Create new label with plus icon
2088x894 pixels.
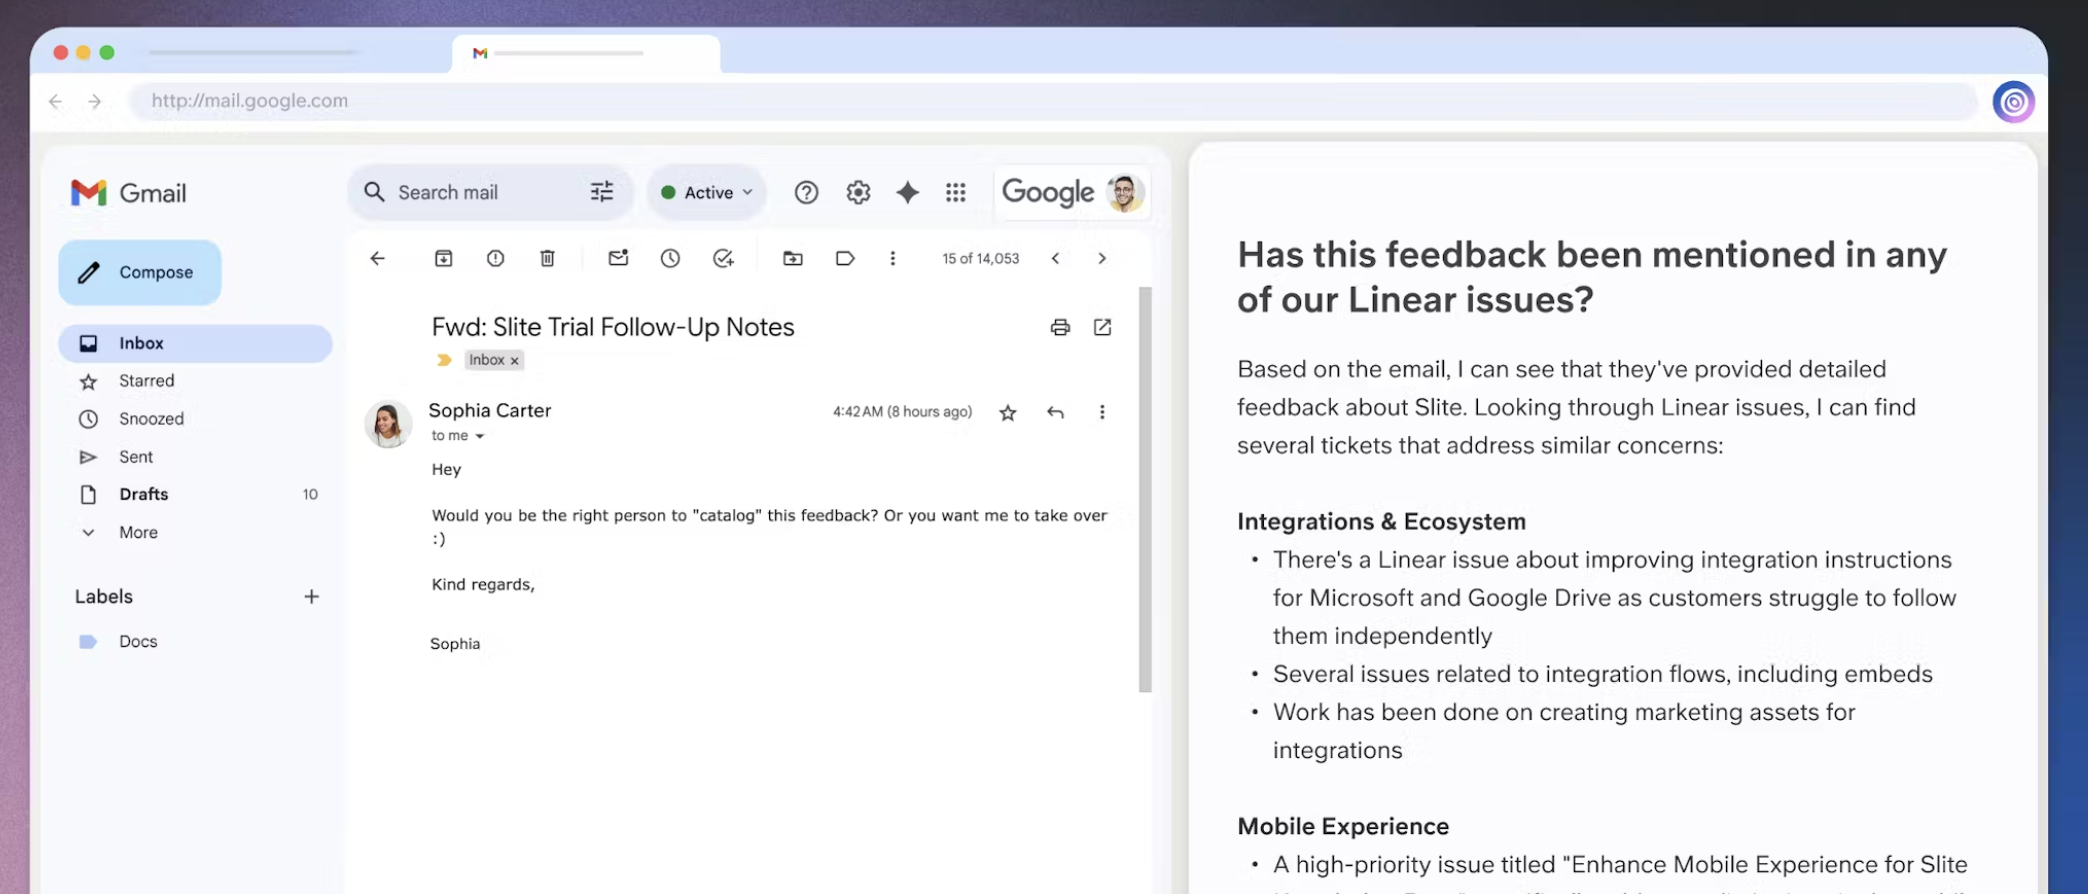click(311, 597)
